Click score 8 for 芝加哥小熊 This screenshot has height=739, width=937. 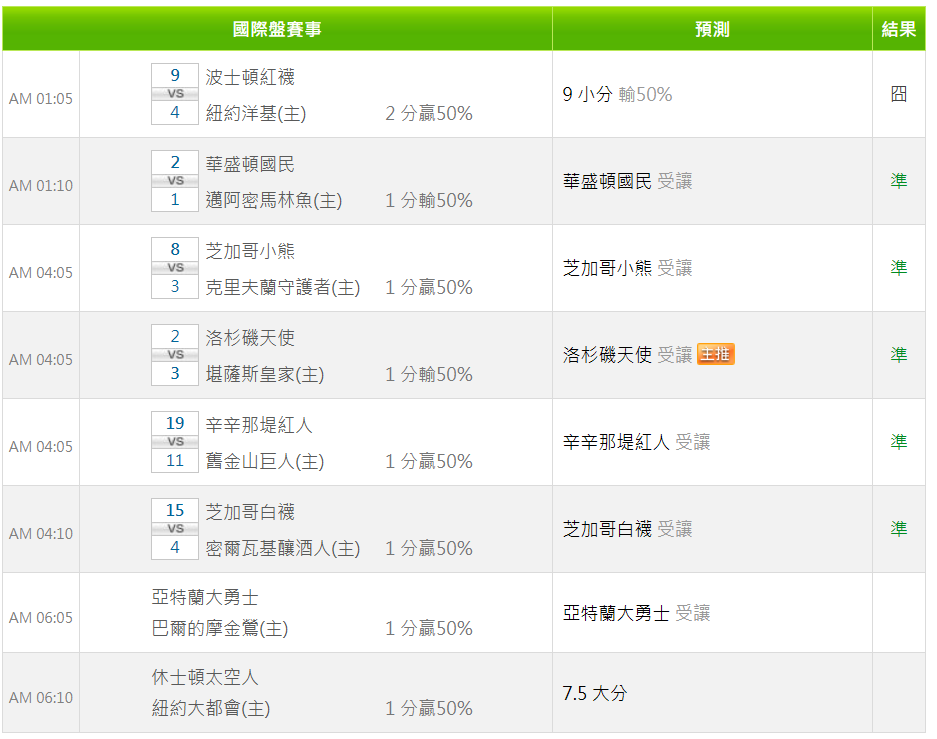[x=174, y=249]
